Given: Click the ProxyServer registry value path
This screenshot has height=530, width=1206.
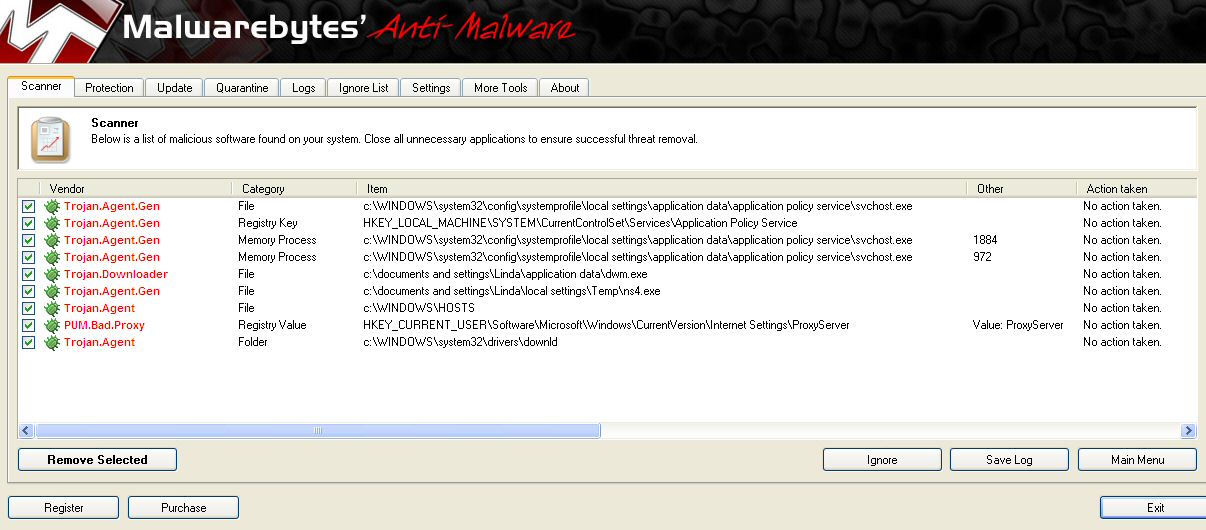Looking at the screenshot, I should tap(606, 325).
